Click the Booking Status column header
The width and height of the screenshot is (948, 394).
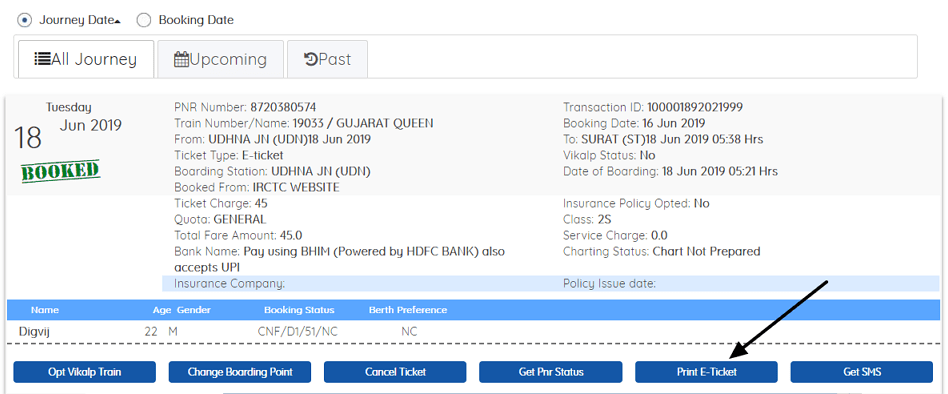click(299, 310)
